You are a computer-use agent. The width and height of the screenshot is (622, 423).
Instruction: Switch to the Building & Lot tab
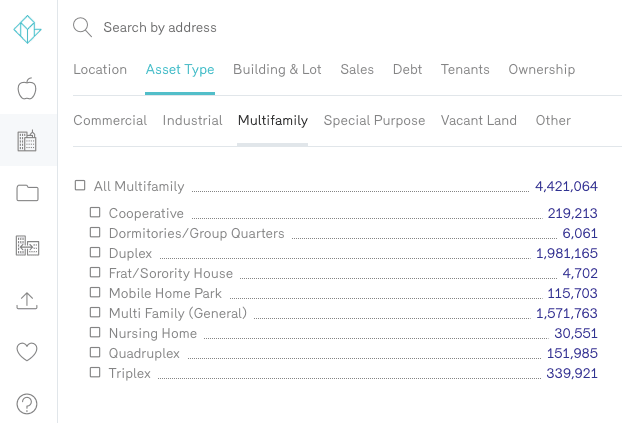(x=277, y=70)
